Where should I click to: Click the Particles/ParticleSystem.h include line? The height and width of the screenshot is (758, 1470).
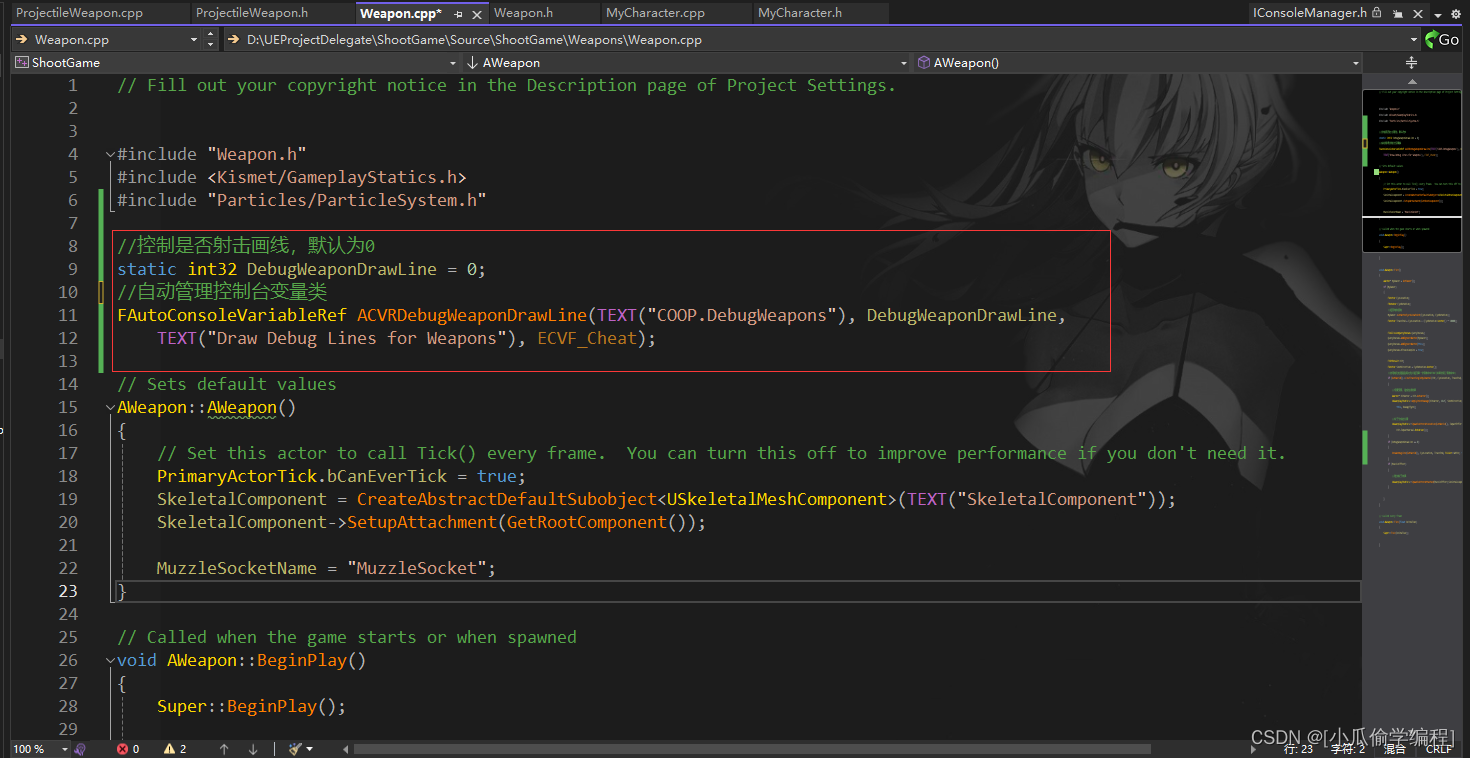pyautogui.click(x=302, y=200)
